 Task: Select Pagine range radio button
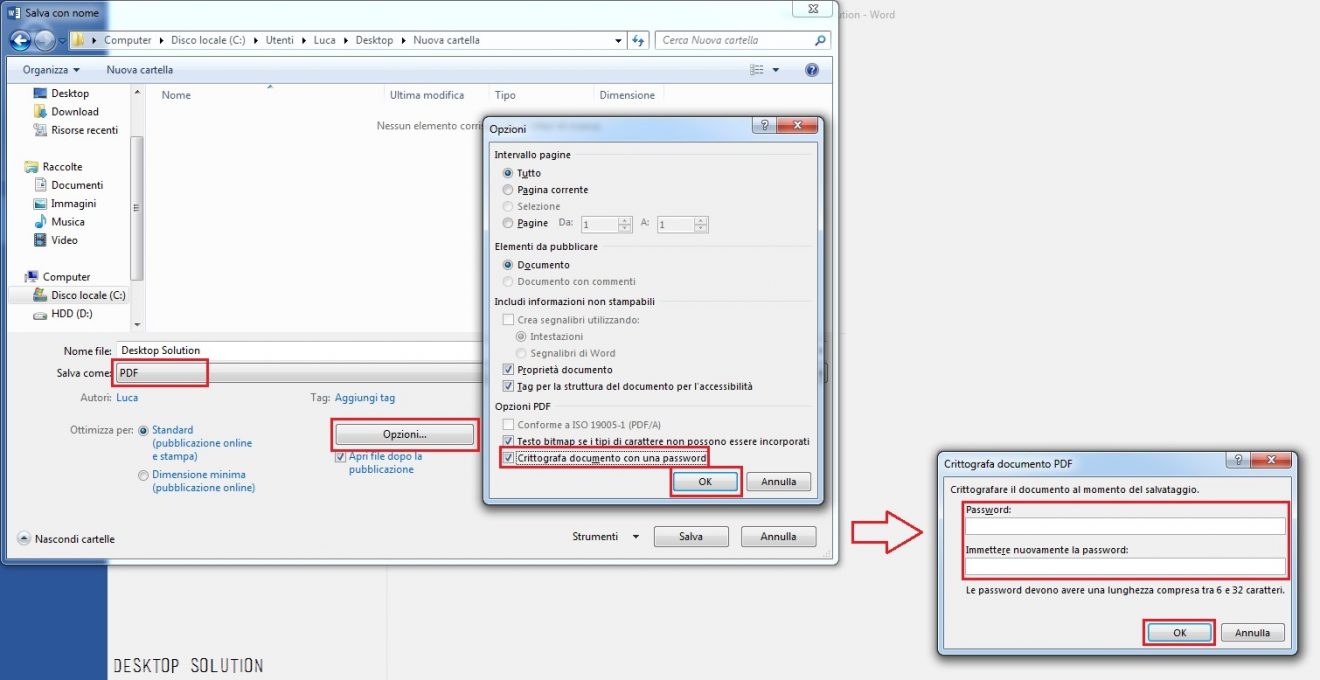[508, 224]
